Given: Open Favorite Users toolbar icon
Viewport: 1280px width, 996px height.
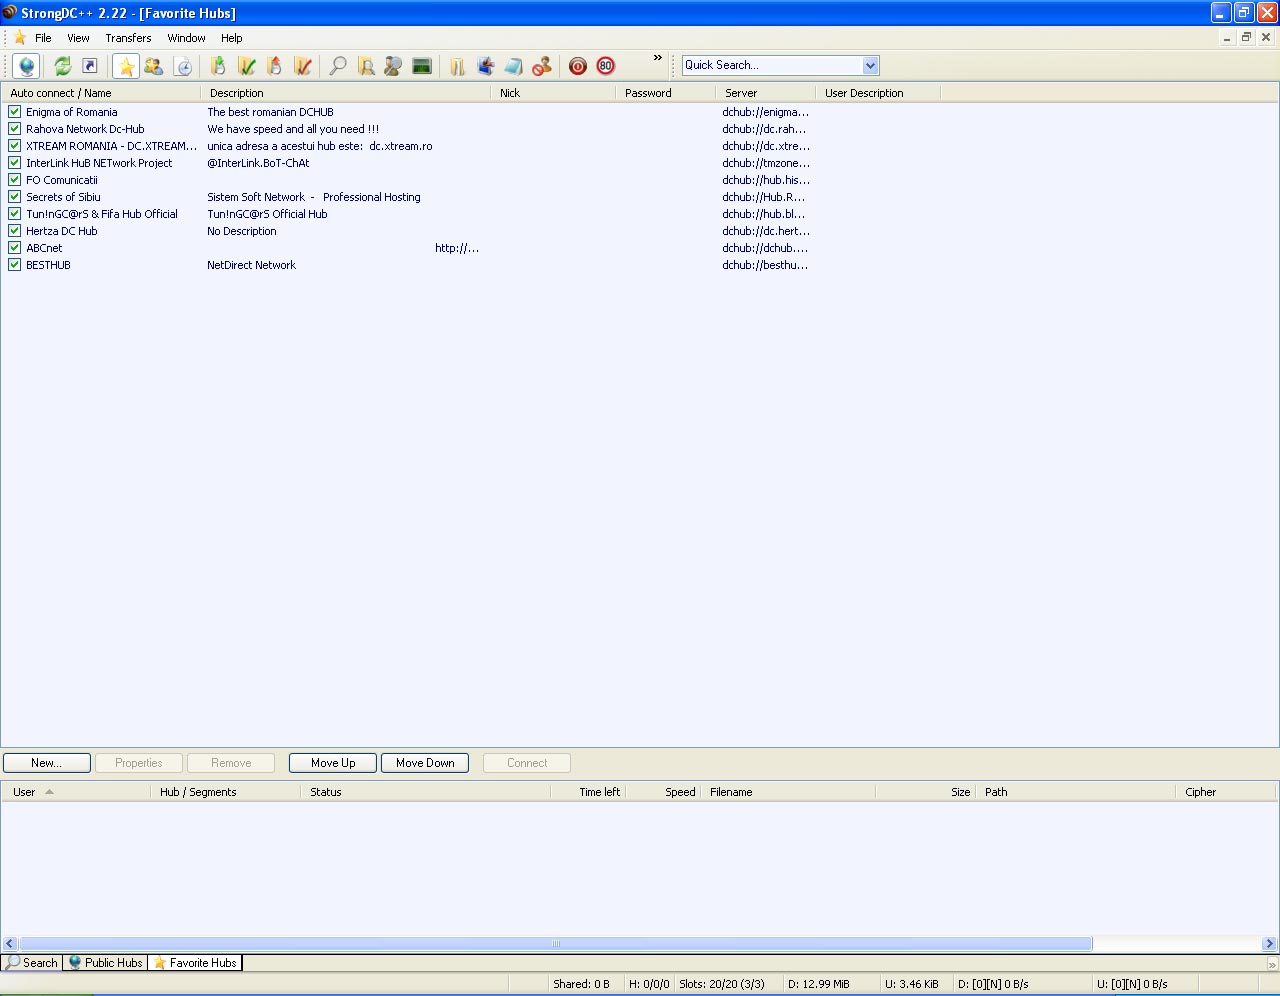Looking at the screenshot, I should coord(153,66).
